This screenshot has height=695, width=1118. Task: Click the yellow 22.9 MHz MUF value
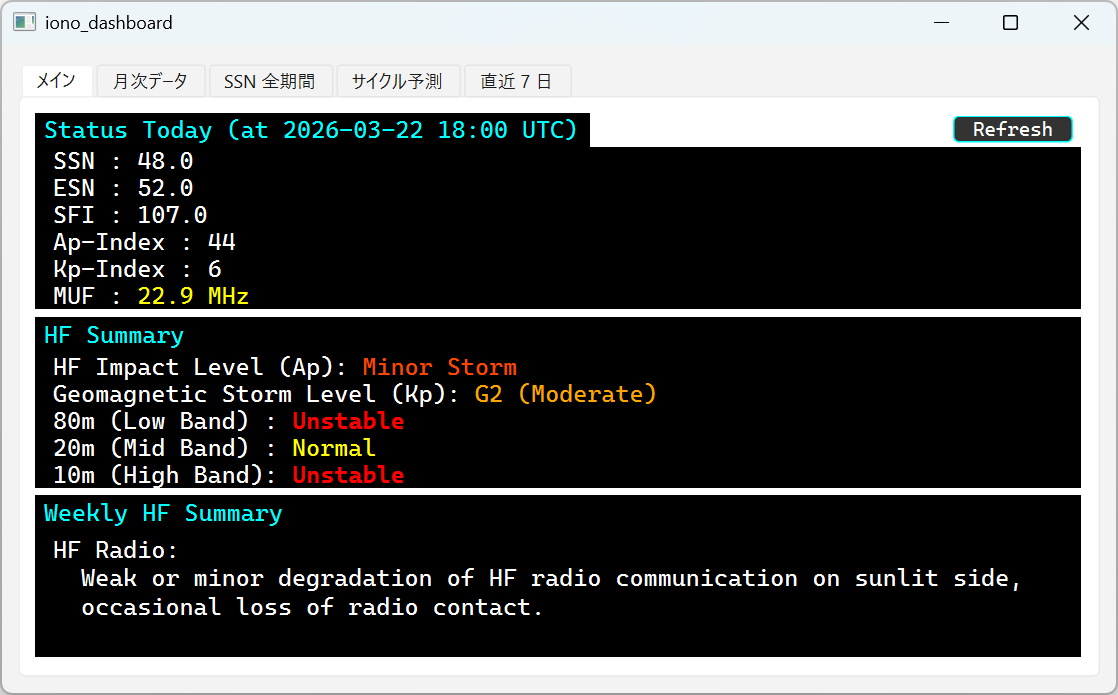[193, 296]
